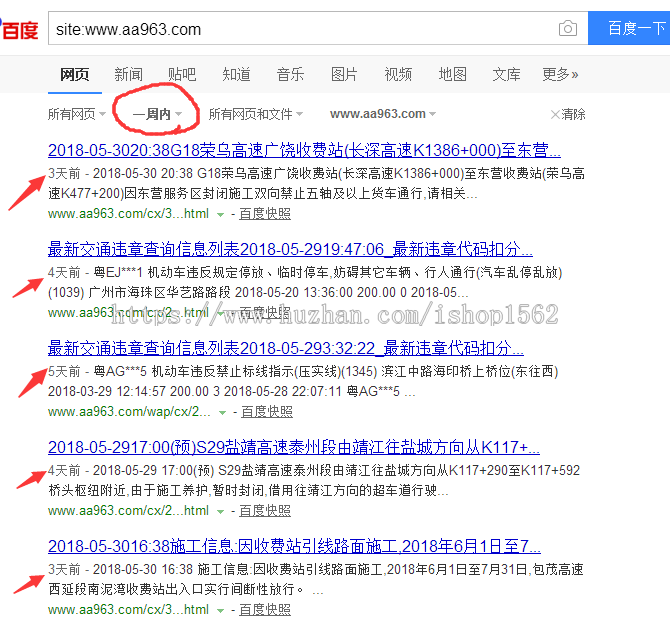
Task: Click the camera image-search icon
Action: tap(567, 29)
